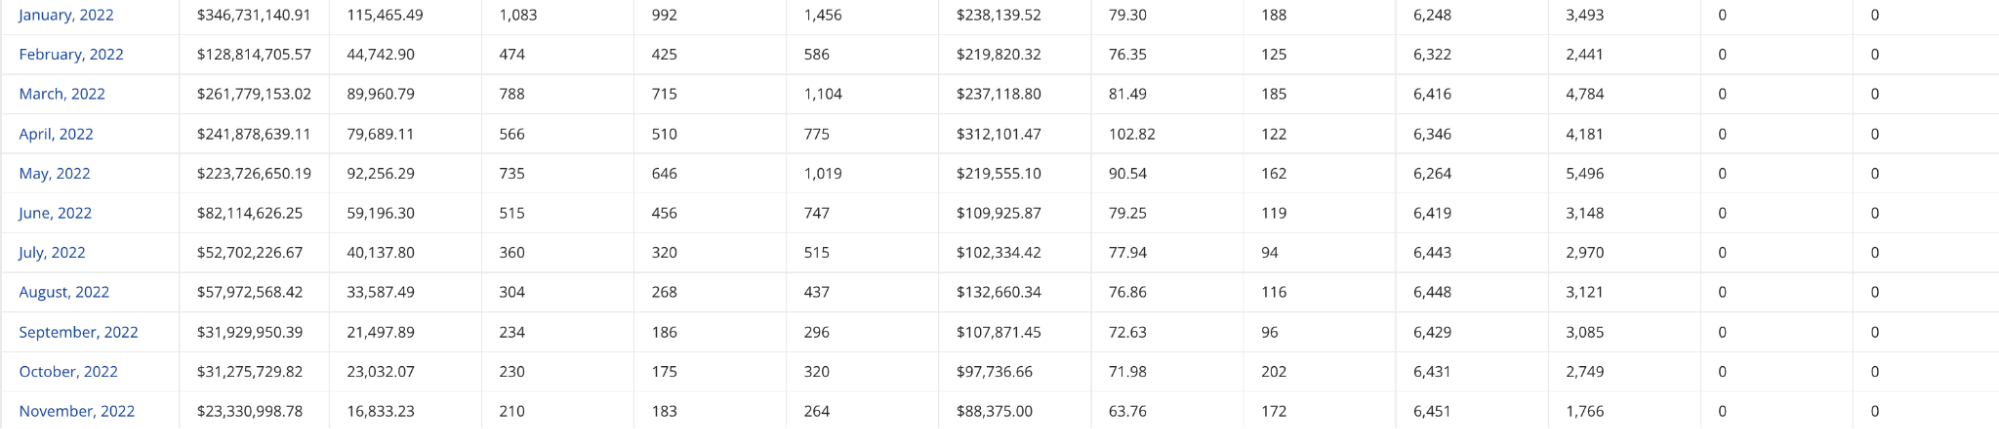The width and height of the screenshot is (1999, 429).
Task: Open the October, 2022 link
Action: click(x=68, y=371)
